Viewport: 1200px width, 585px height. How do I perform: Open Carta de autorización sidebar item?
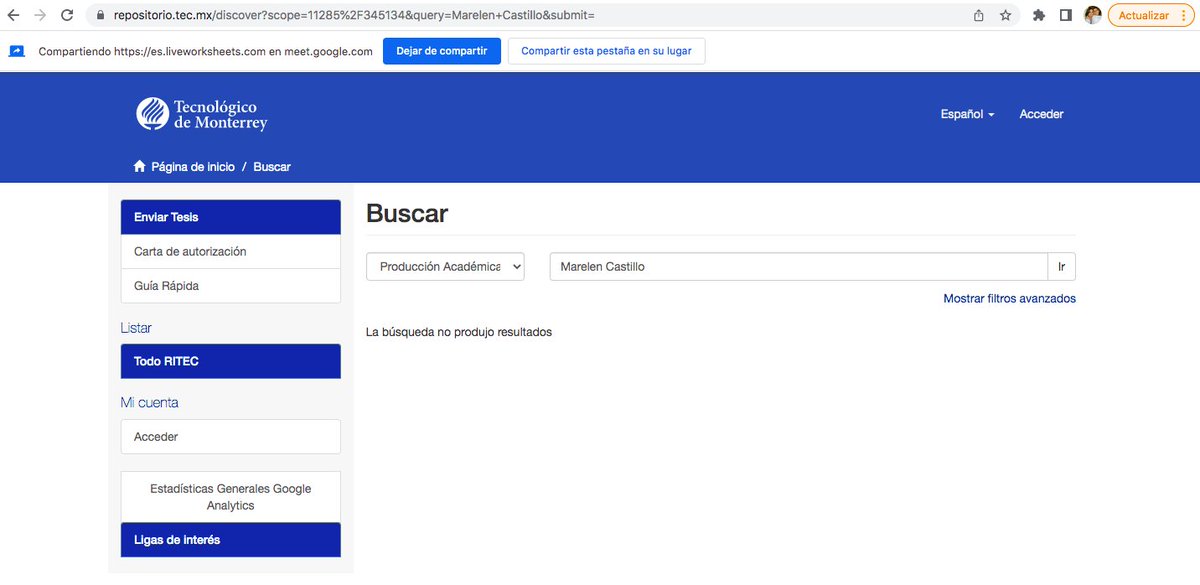click(231, 252)
